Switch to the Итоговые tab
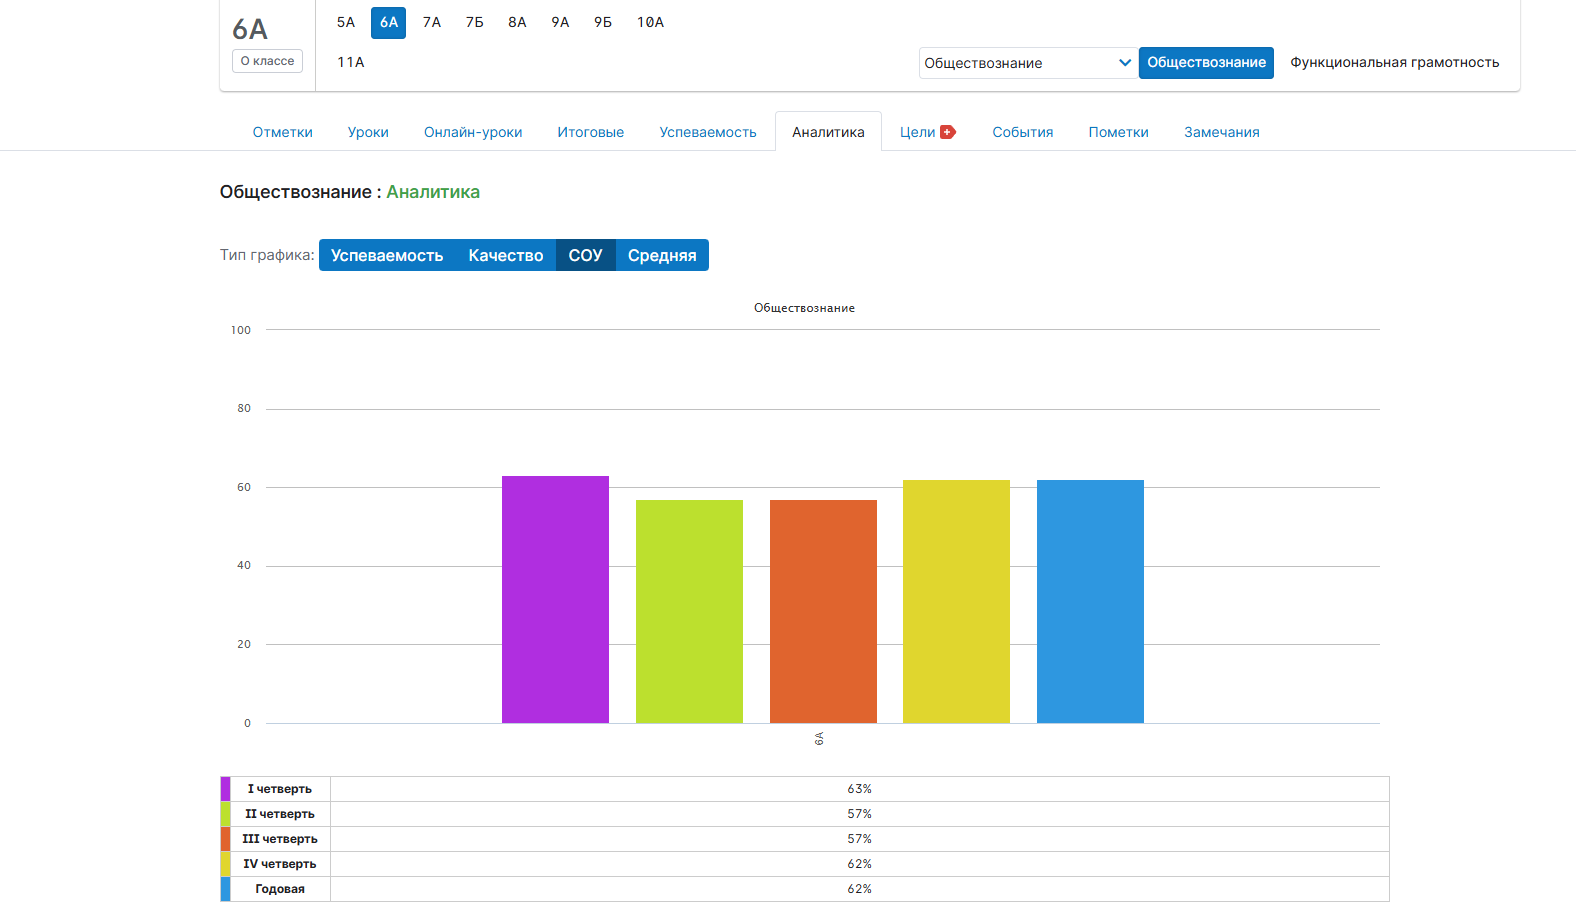 point(590,132)
